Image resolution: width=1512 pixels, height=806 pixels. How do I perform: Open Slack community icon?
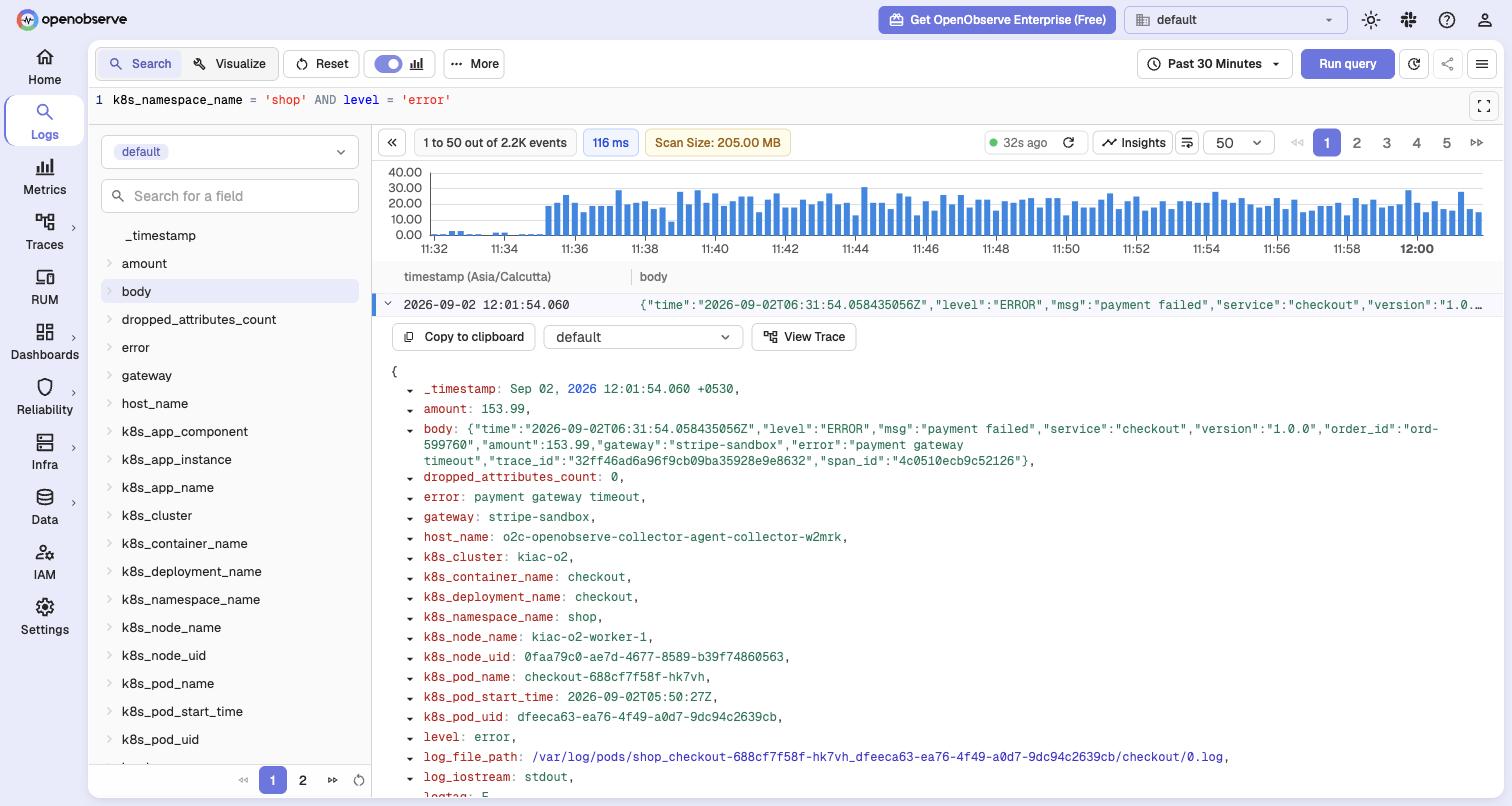[1409, 20]
